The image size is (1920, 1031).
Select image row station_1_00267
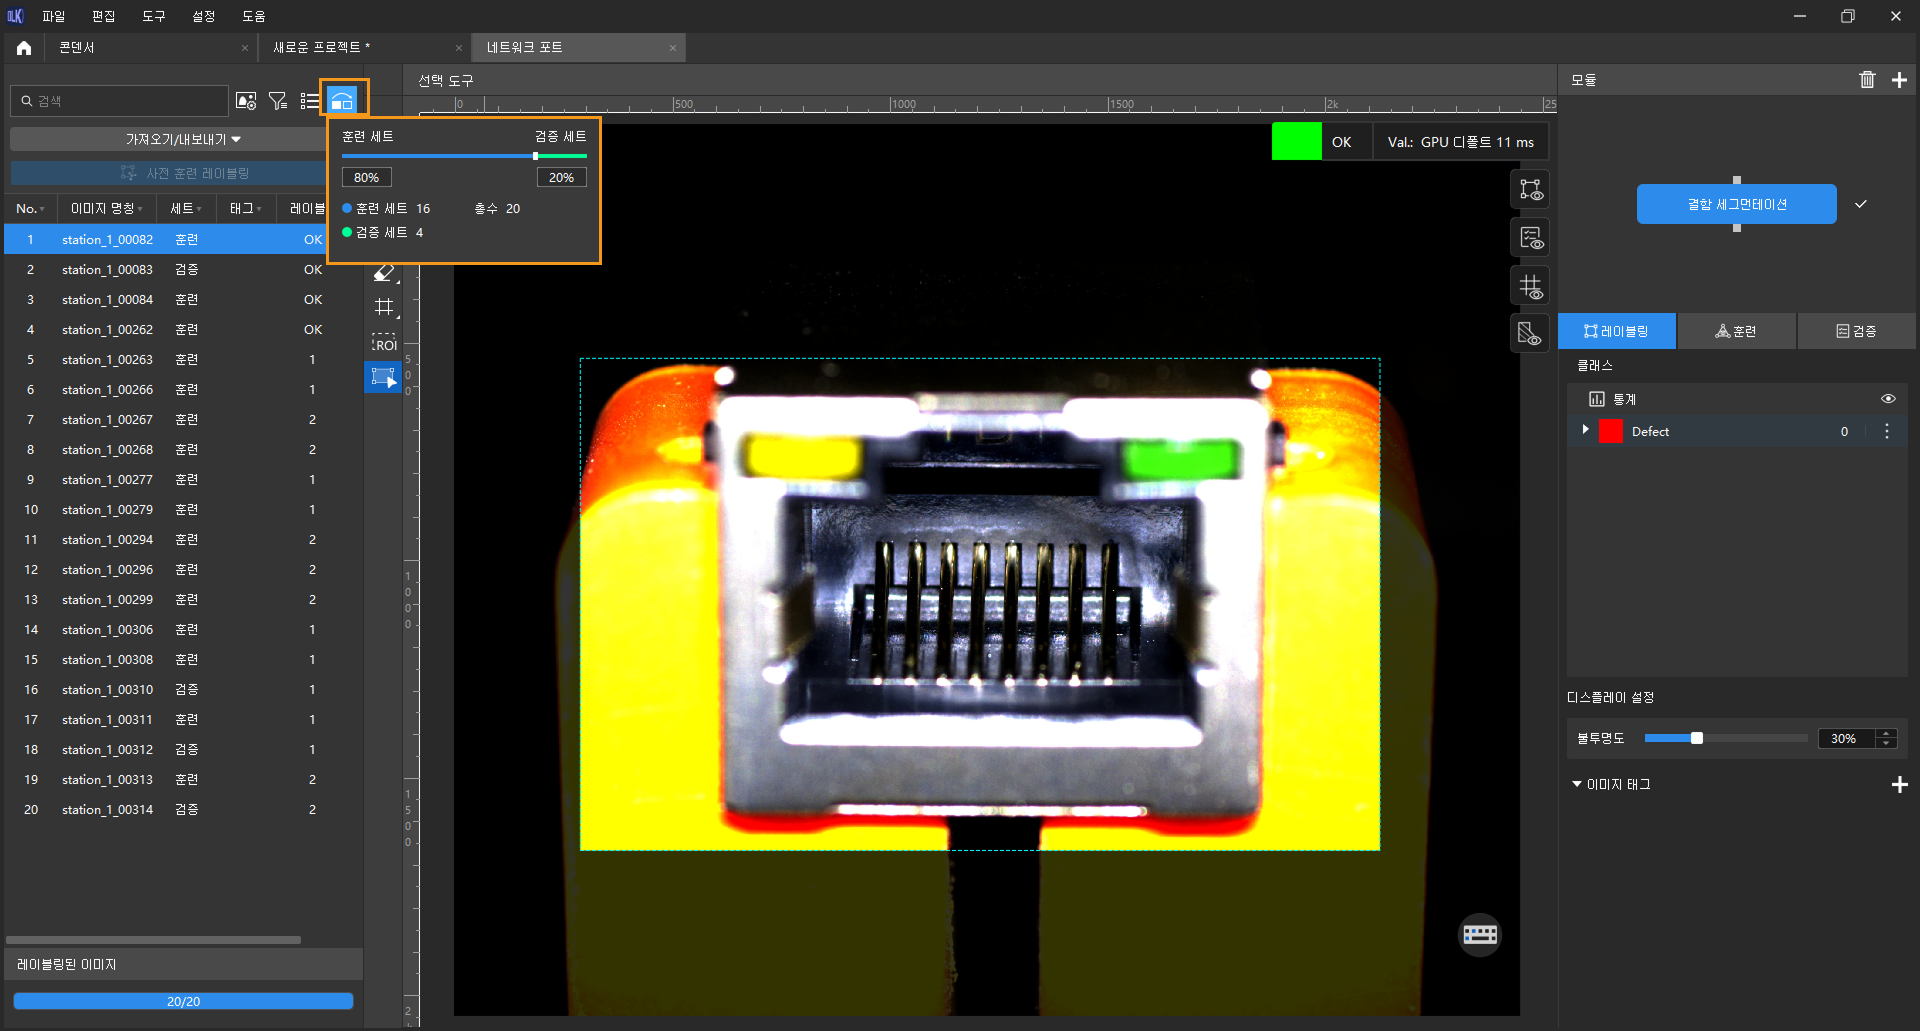(107, 420)
